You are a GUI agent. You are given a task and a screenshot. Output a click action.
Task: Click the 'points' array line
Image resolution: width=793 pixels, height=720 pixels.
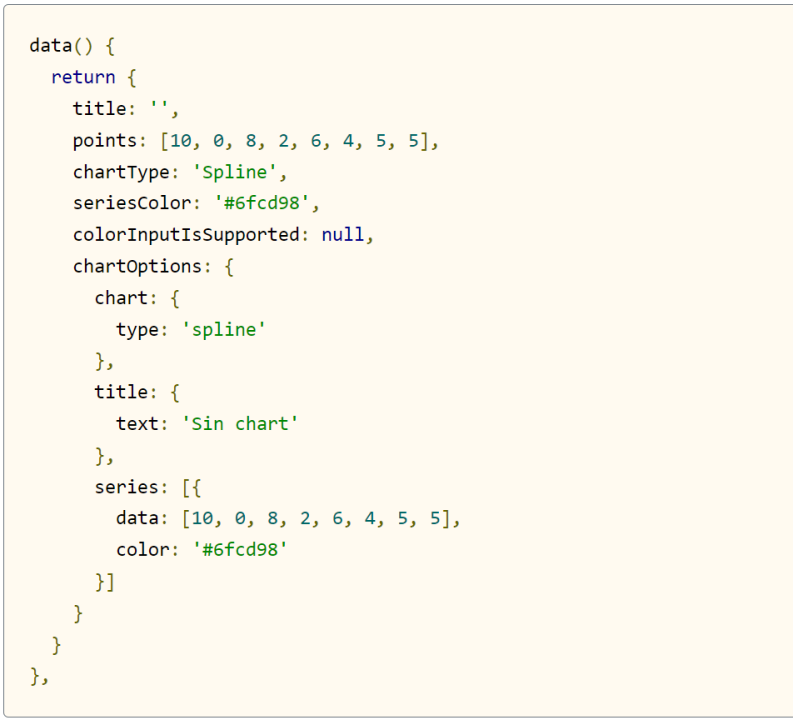point(256,141)
